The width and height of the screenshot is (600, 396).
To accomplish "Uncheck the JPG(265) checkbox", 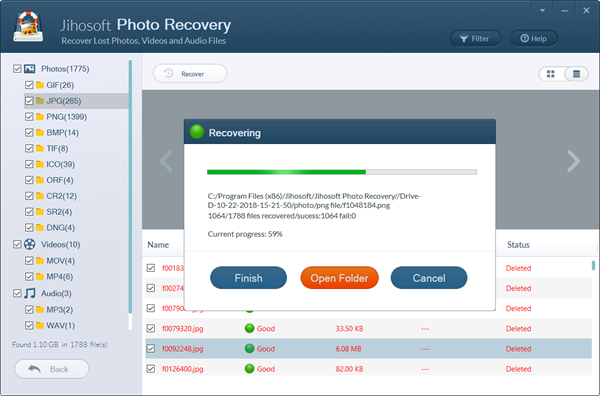I will [x=29, y=101].
